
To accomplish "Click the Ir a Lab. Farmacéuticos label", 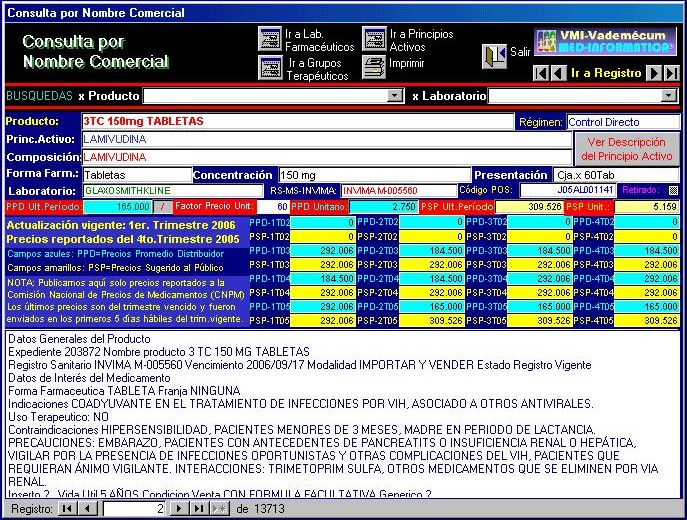I will pyautogui.click(x=319, y=40).
